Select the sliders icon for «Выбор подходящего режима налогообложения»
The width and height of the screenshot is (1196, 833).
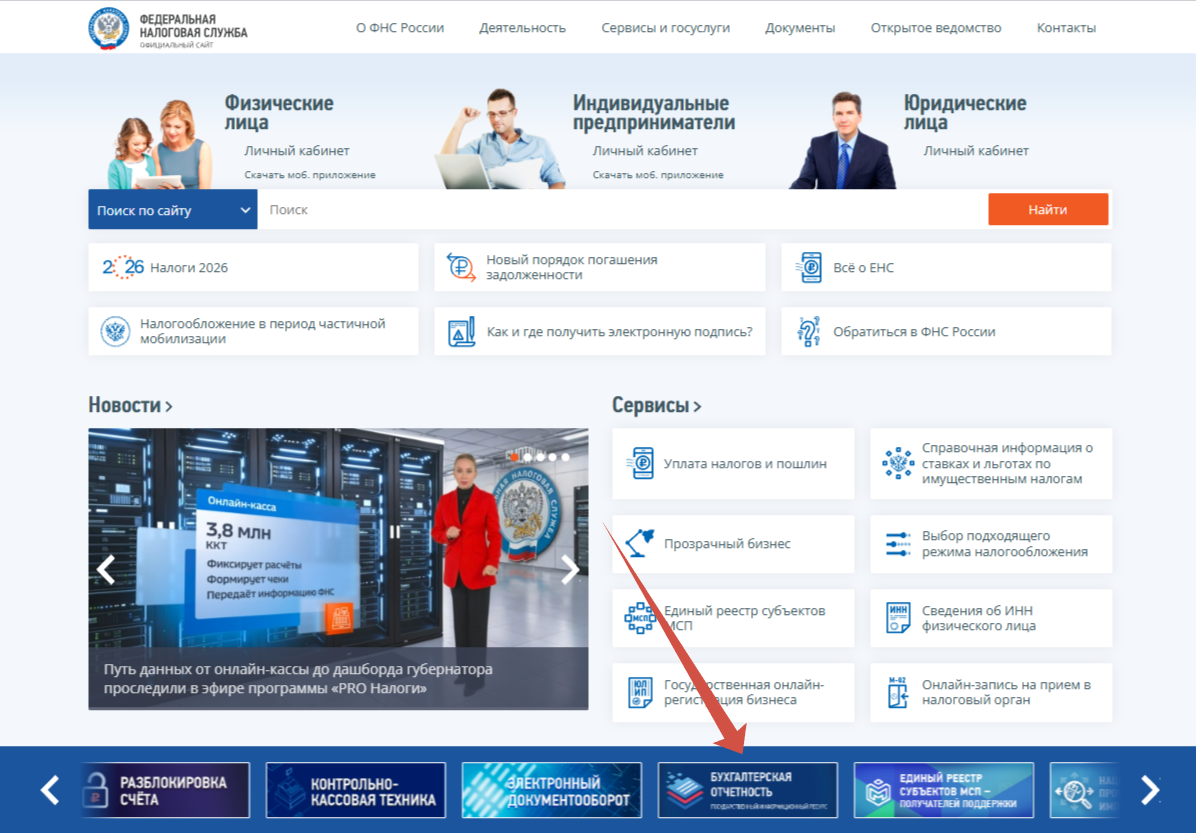tap(897, 544)
